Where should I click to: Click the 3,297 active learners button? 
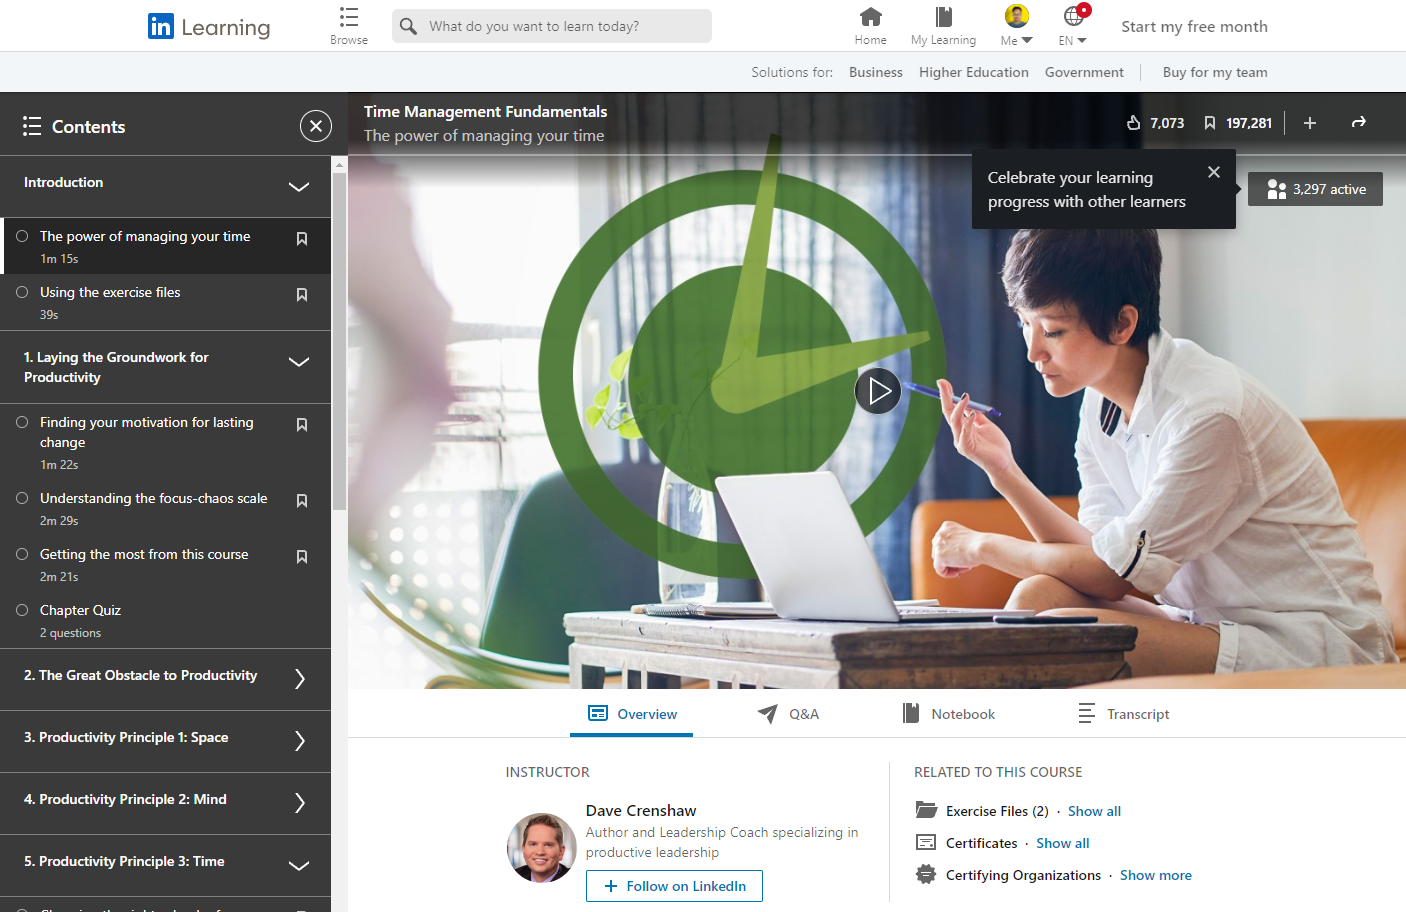tap(1315, 189)
